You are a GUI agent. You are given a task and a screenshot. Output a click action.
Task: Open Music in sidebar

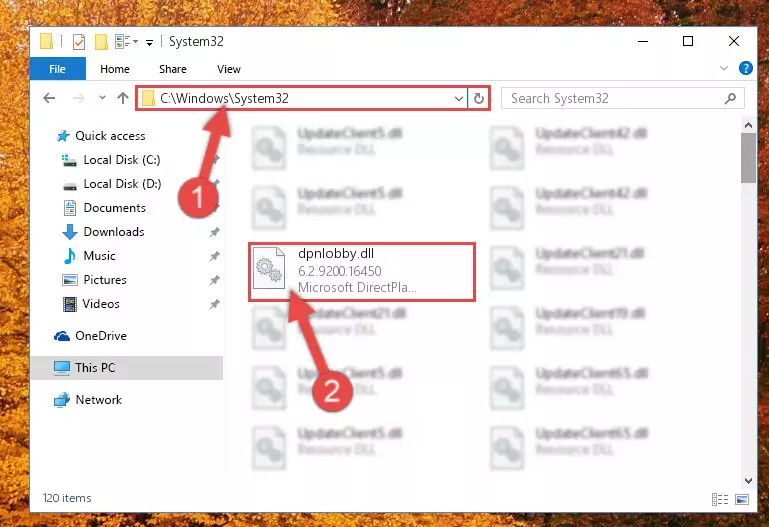(x=99, y=256)
